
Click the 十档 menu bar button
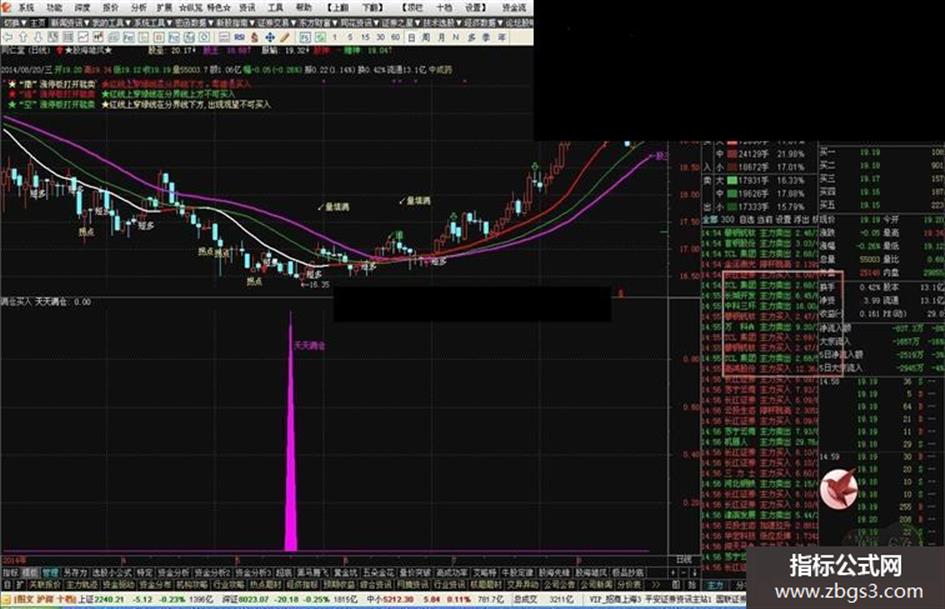click(444, 7)
